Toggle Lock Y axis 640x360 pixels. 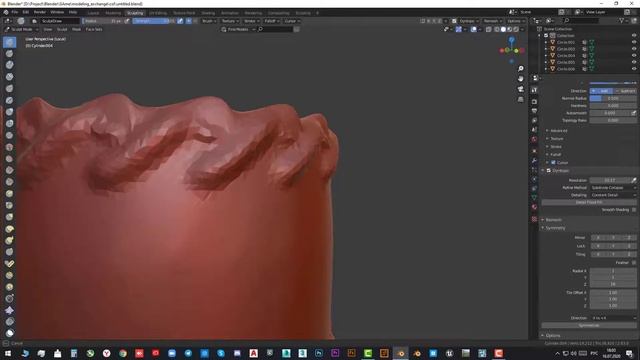[613, 246]
